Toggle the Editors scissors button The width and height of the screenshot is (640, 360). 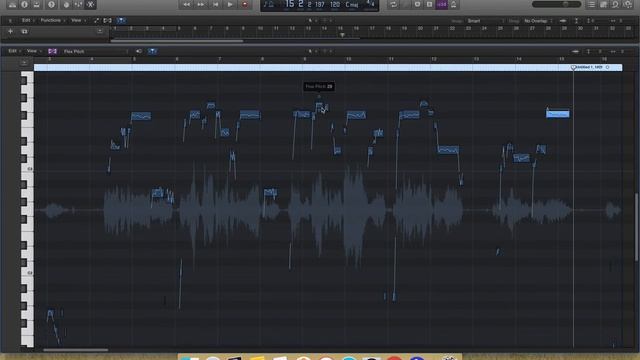[91, 4]
